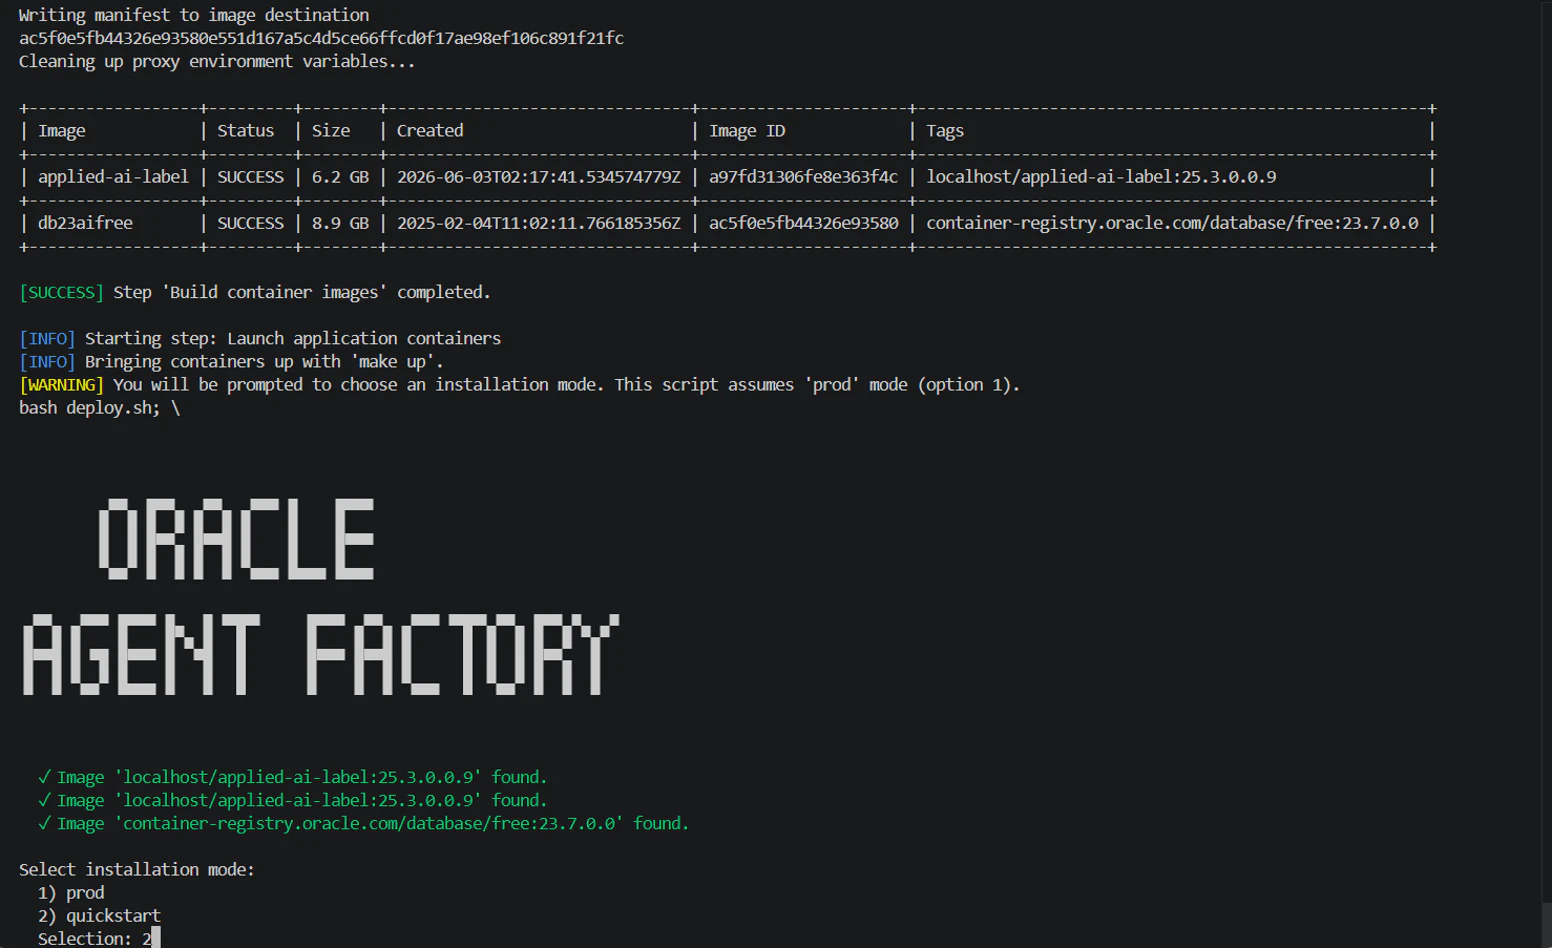This screenshot has width=1552, height=948.
Task: Click the 'Size' column header
Action: click(331, 130)
